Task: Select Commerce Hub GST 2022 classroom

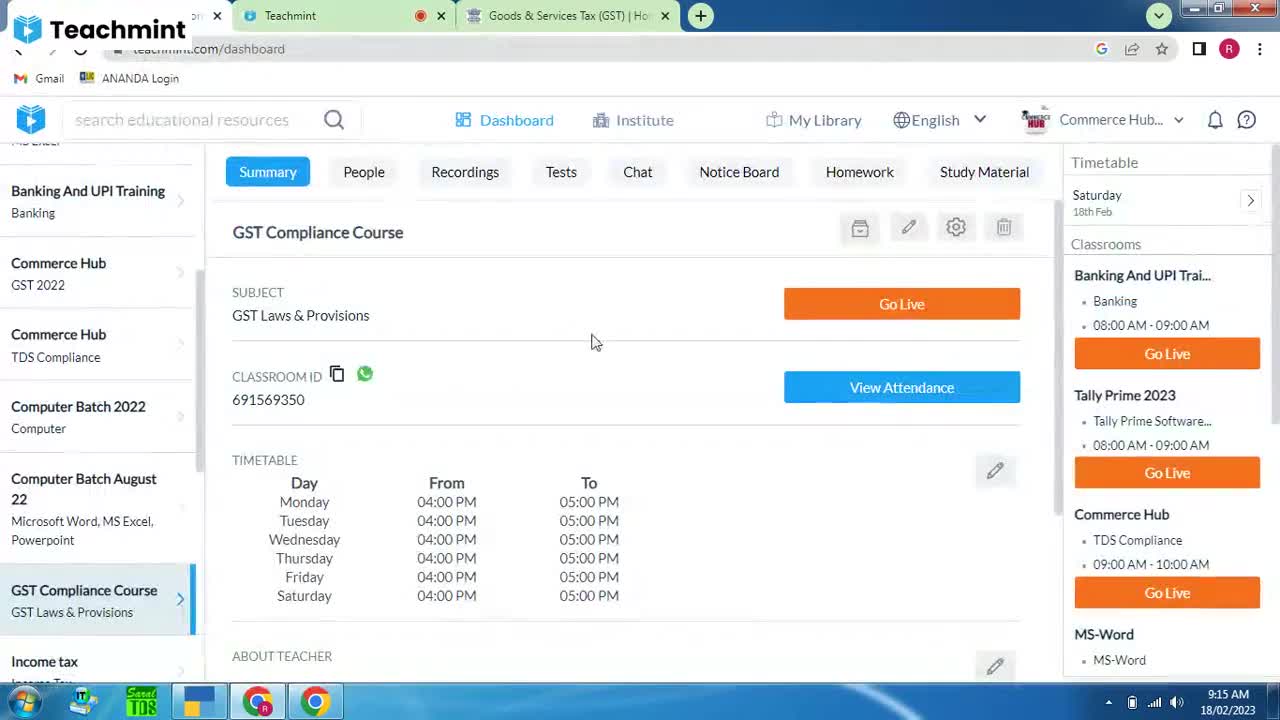Action: [98, 273]
